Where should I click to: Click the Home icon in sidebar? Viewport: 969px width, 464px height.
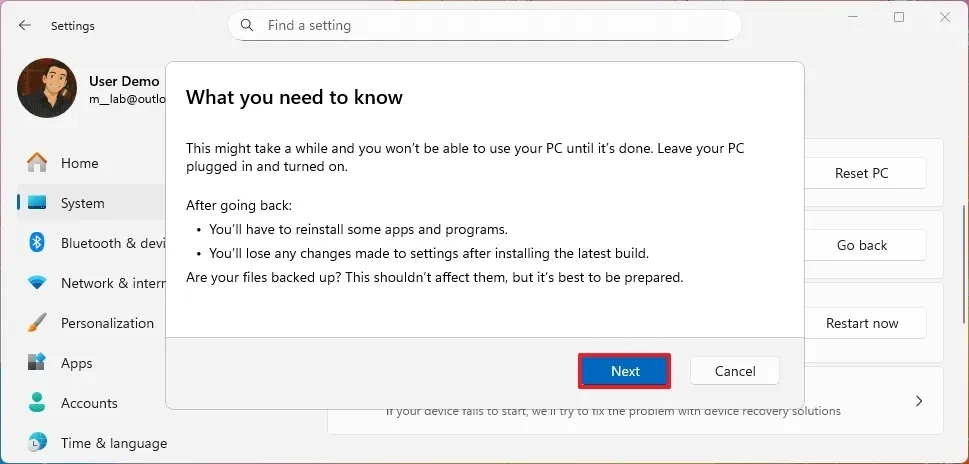(37, 163)
